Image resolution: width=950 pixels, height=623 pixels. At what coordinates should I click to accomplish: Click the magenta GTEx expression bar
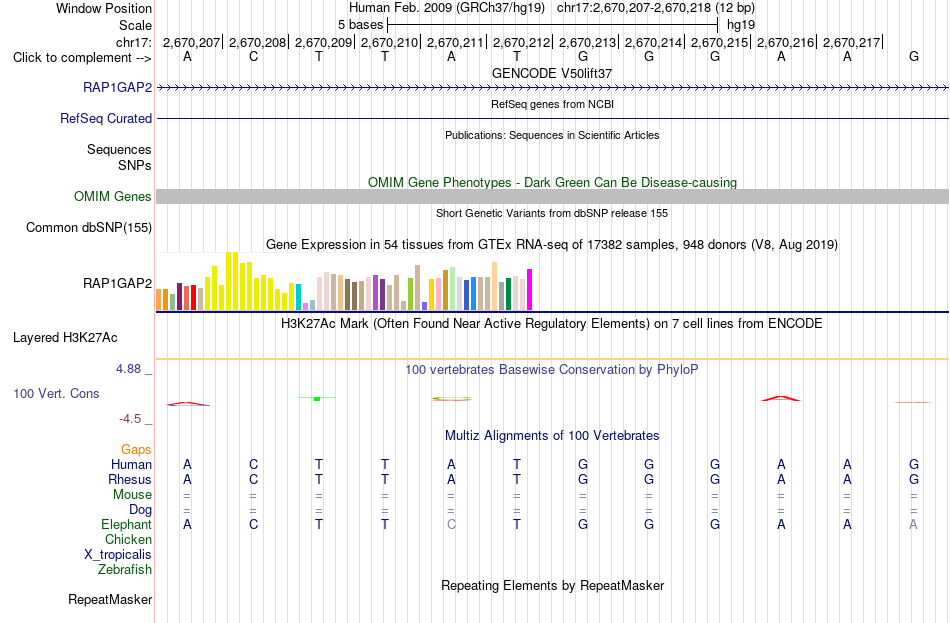[x=530, y=290]
